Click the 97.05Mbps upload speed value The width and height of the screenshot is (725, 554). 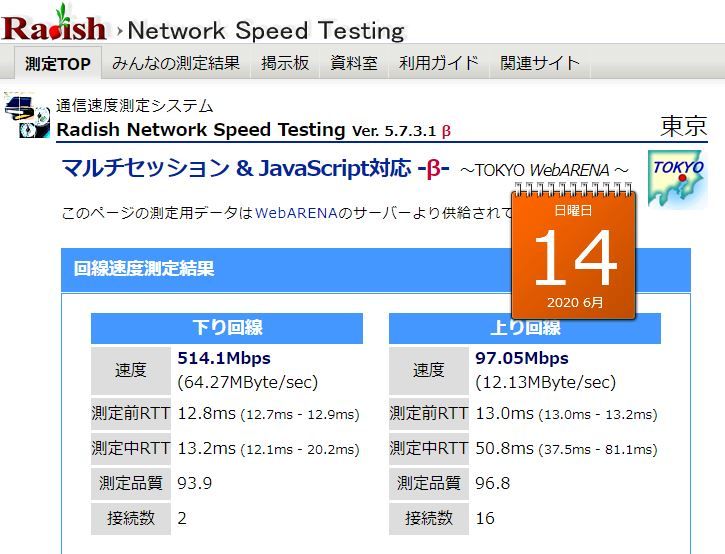point(521,358)
